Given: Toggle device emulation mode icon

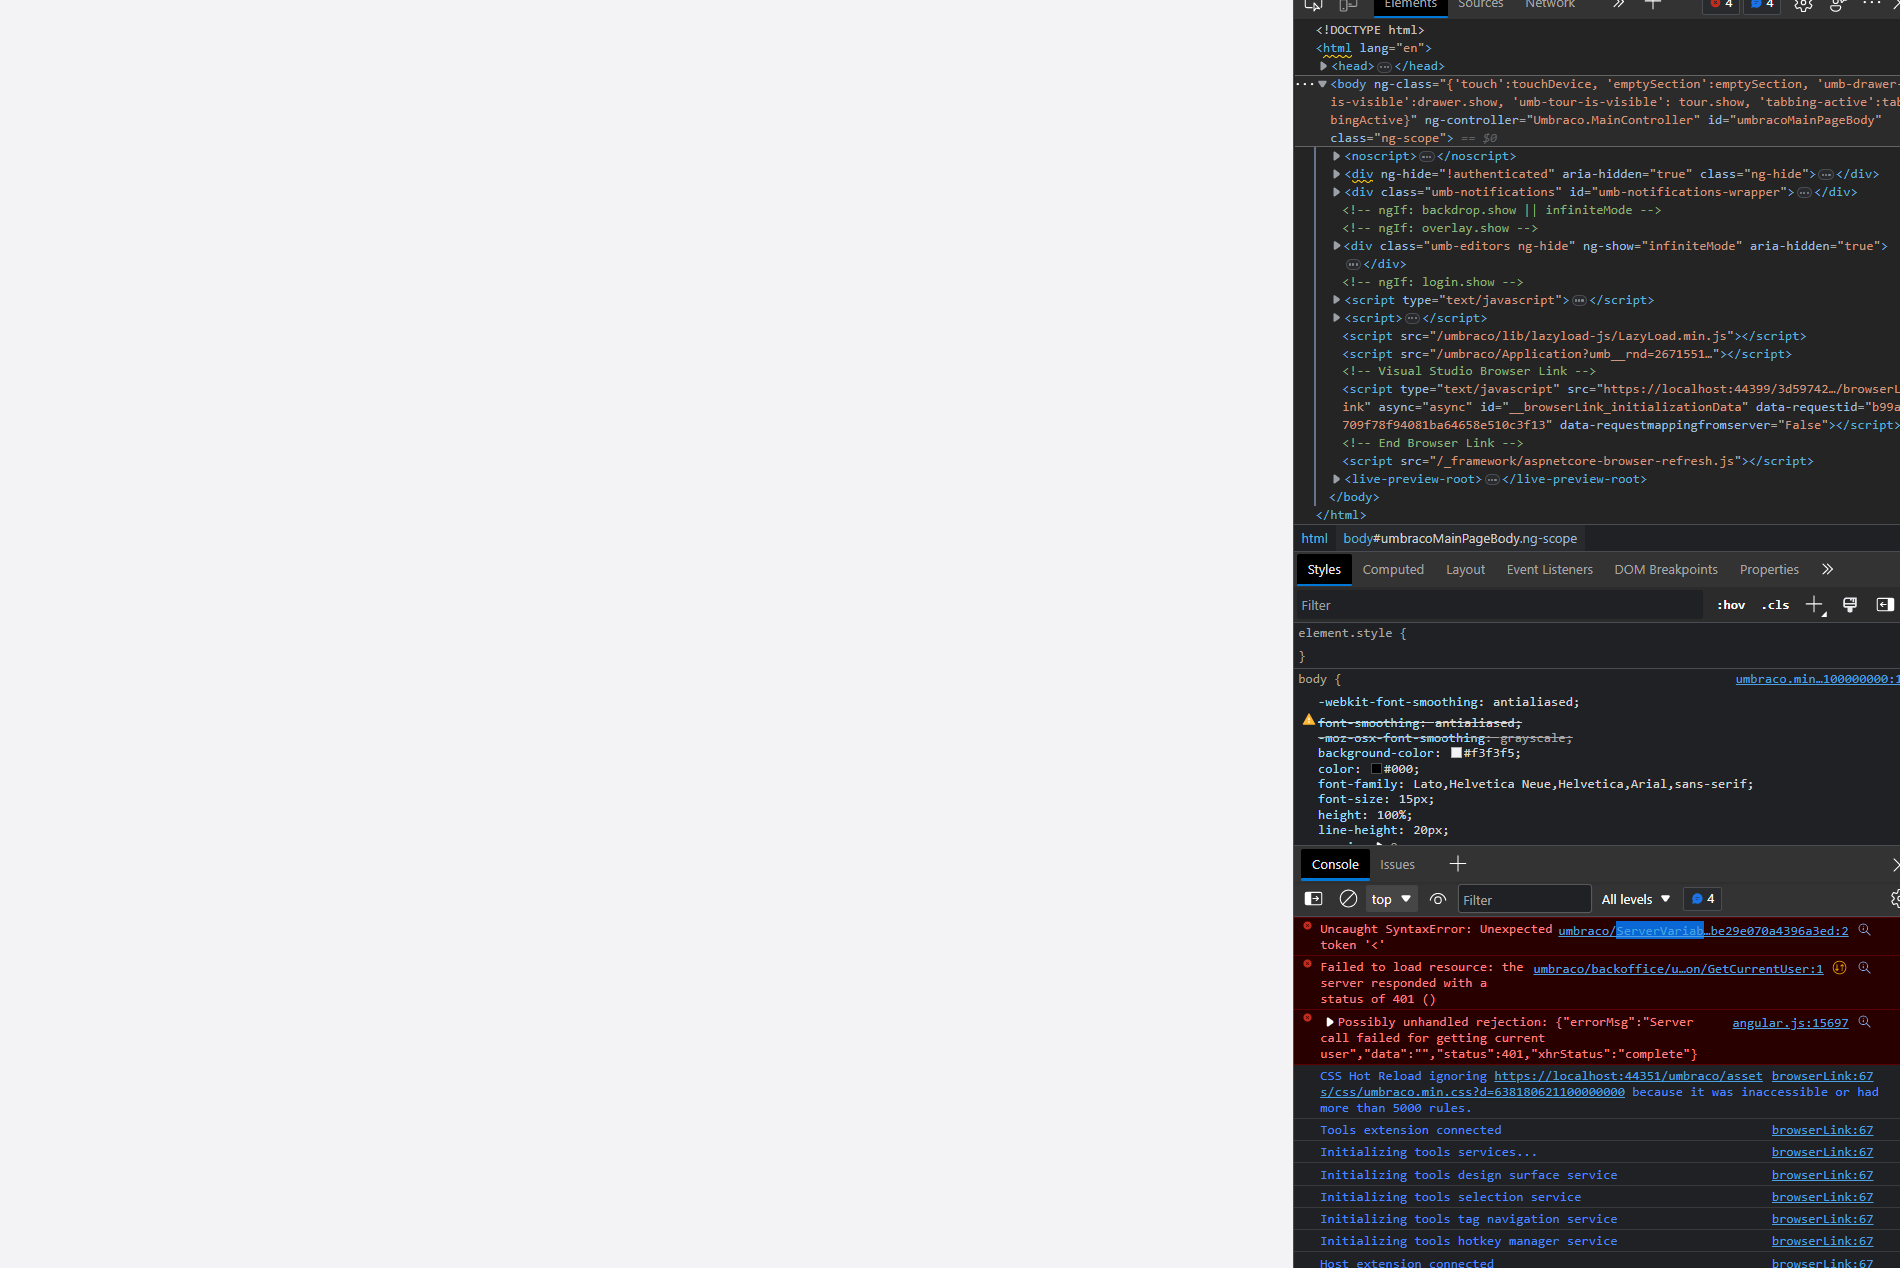Looking at the screenshot, I should click(1348, 5).
